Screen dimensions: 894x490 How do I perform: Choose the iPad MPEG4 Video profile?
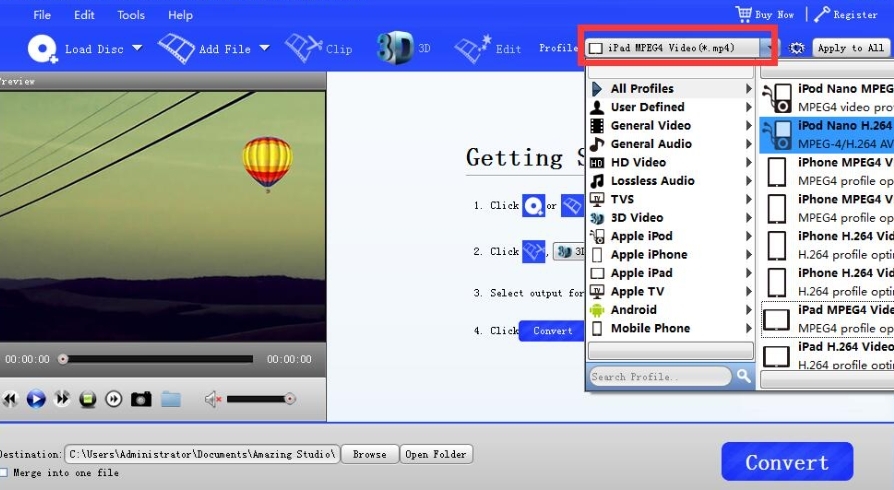[827, 319]
